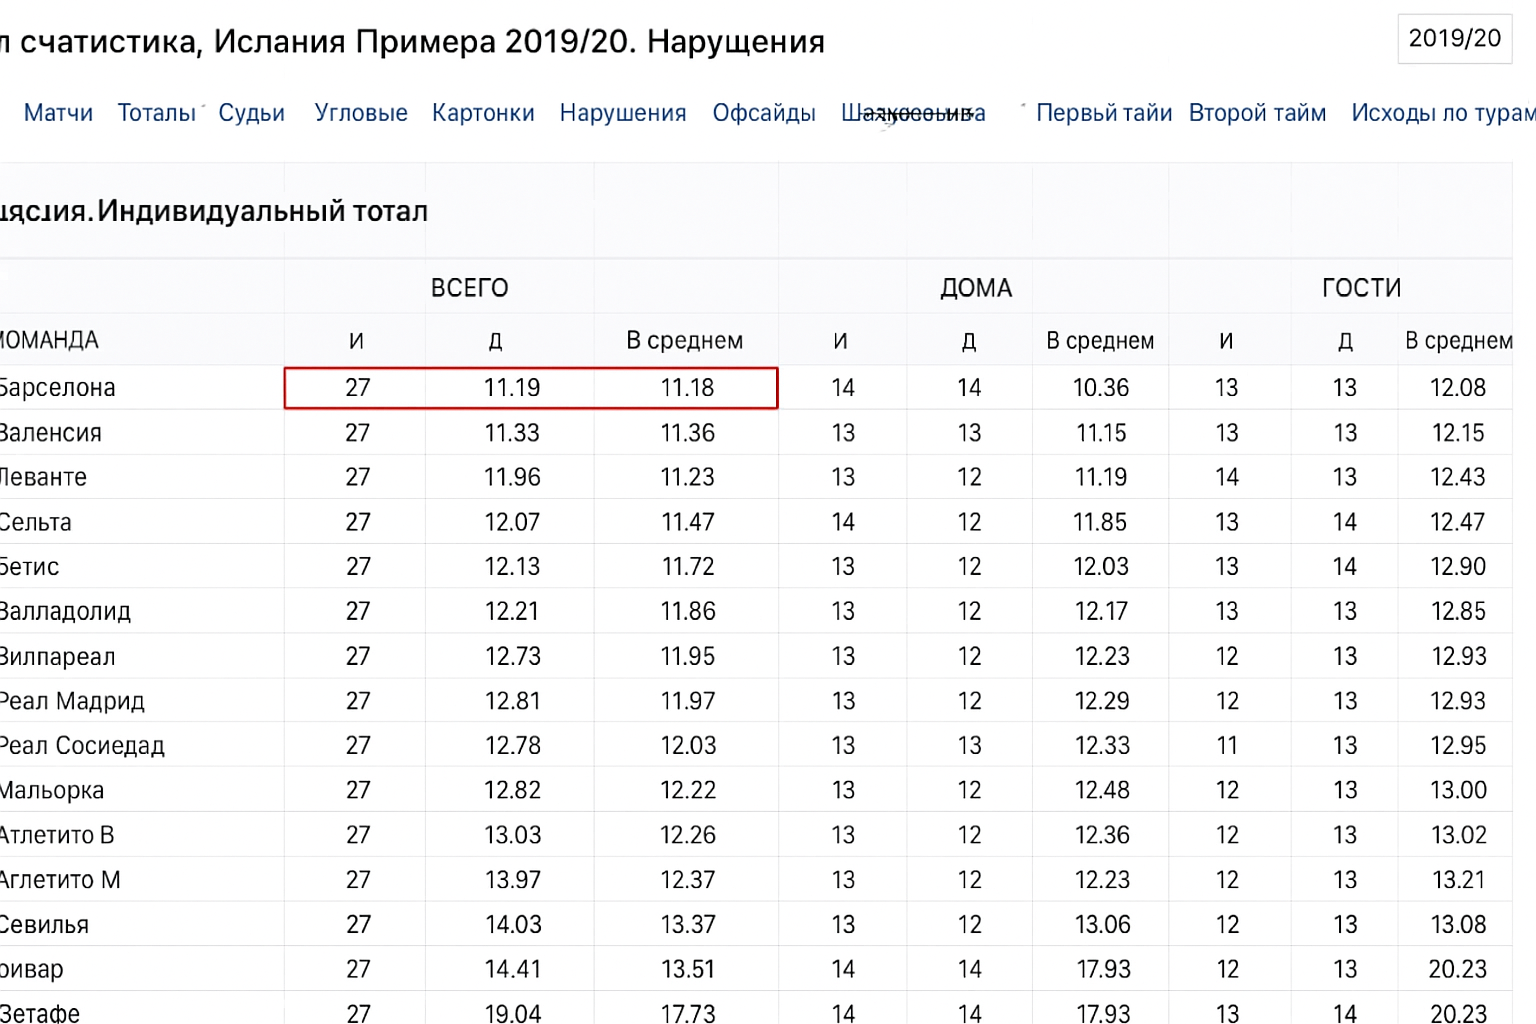
Task: Switch to the Офсайды tab
Action: [763, 113]
